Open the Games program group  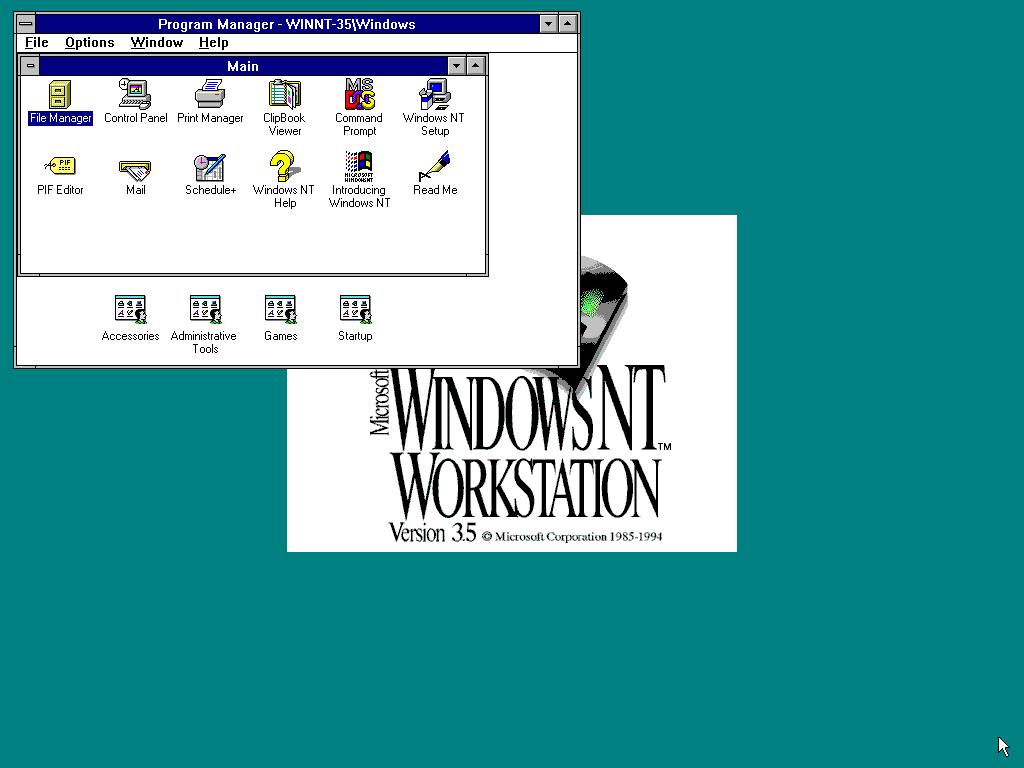point(280,307)
